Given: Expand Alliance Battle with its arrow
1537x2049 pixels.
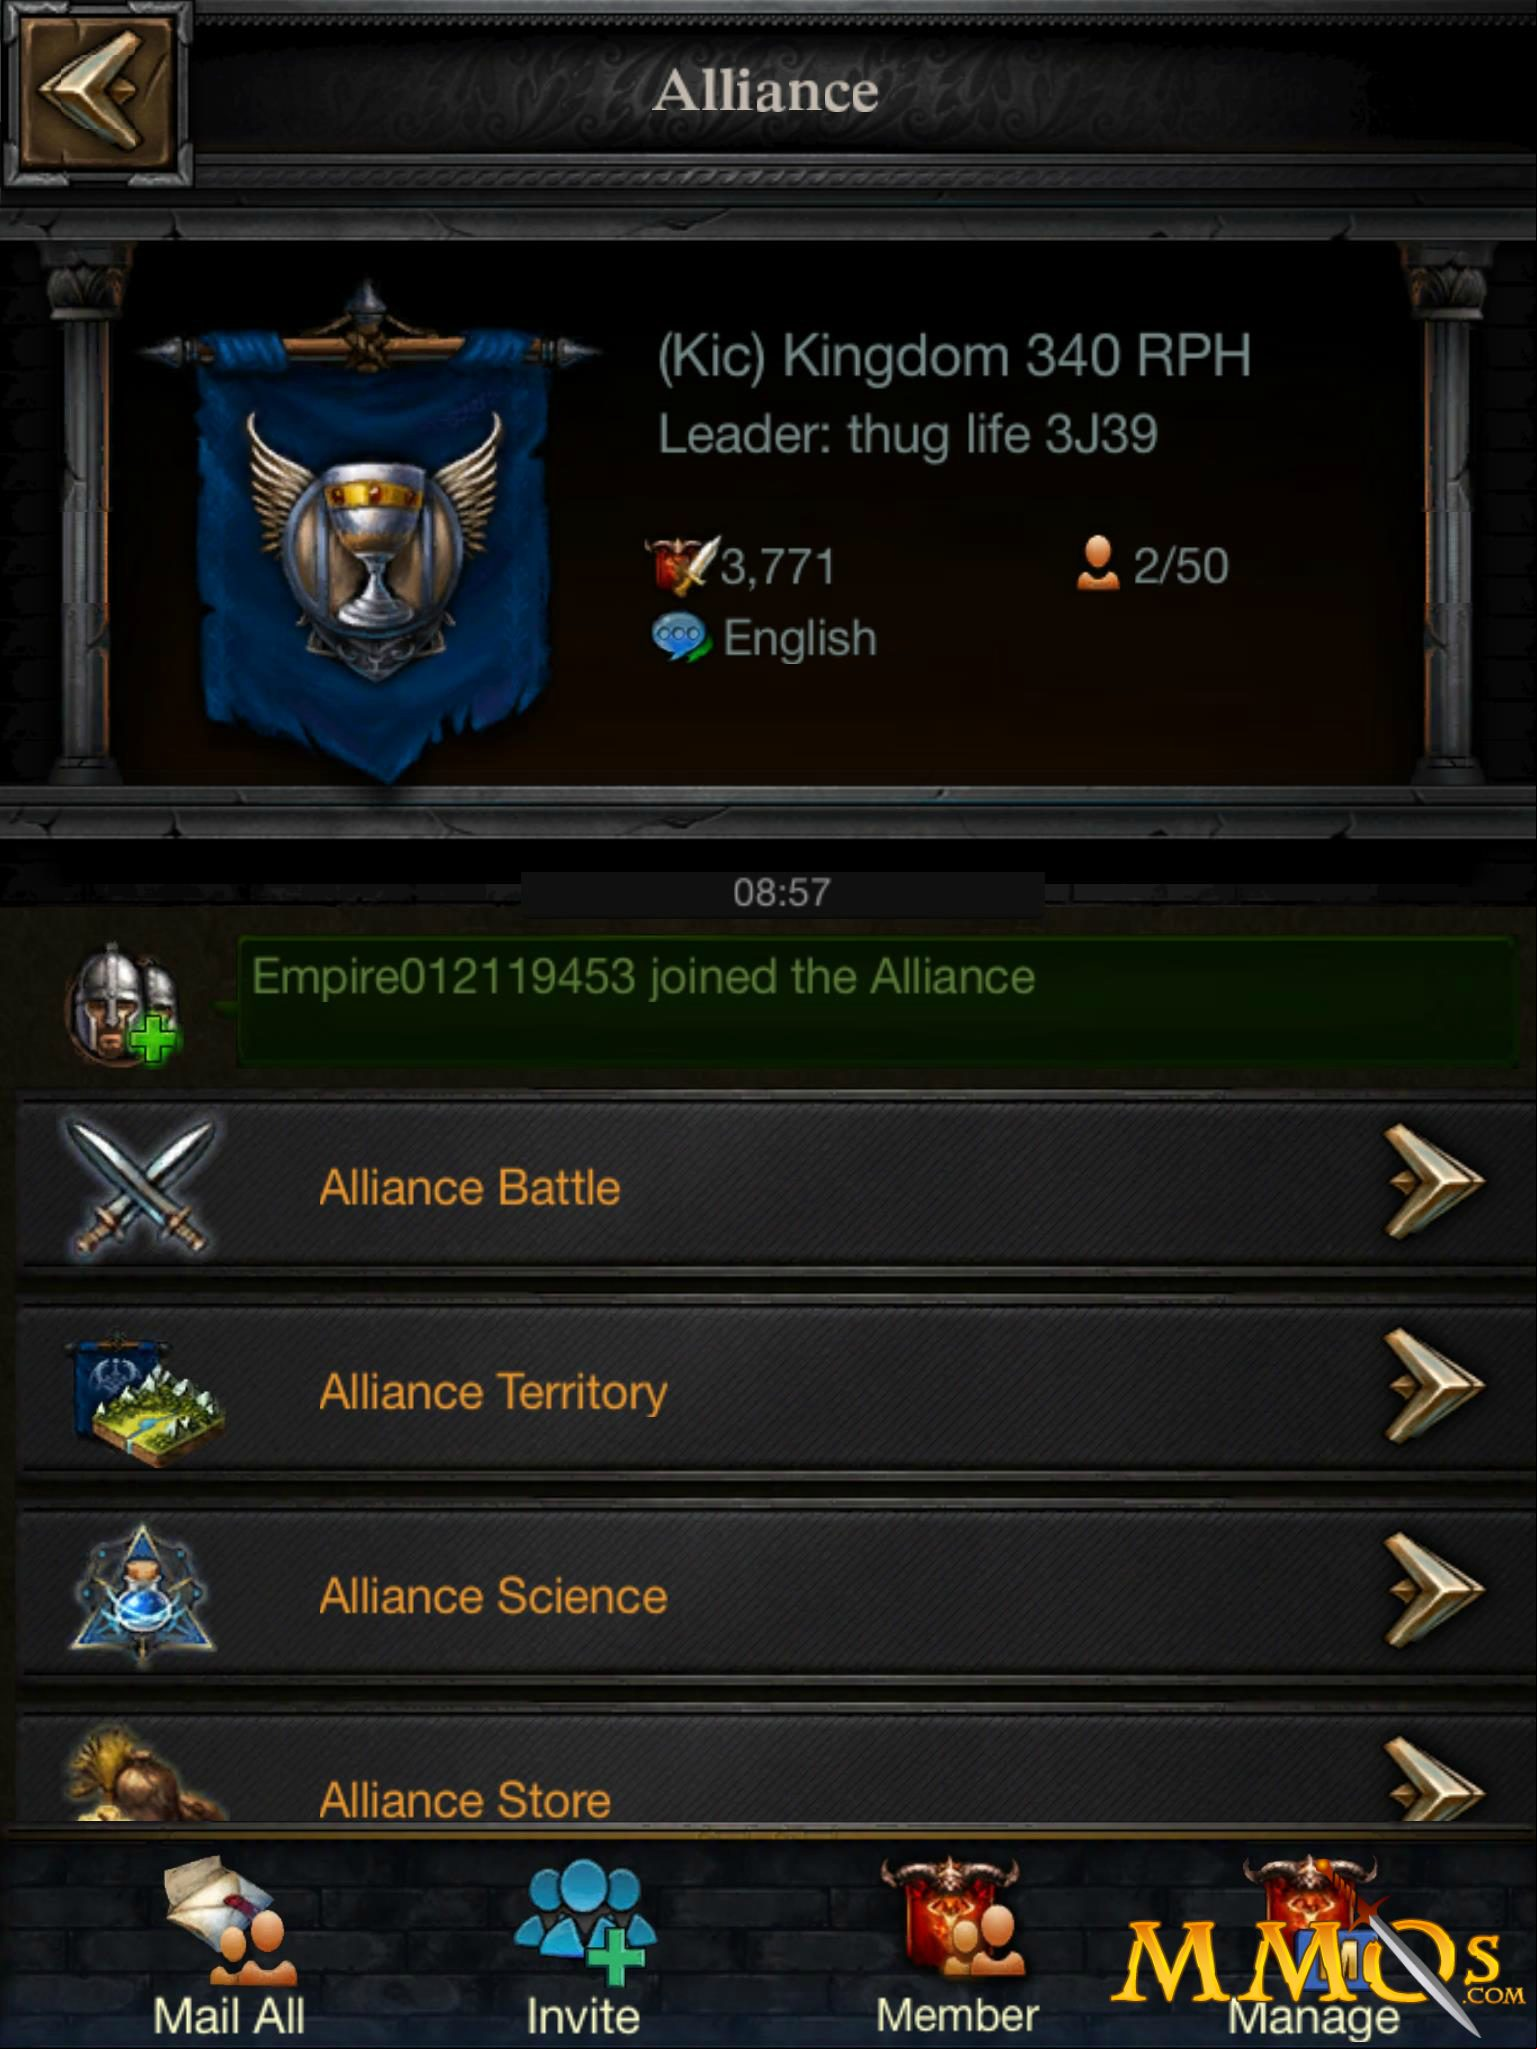Looking at the screenshot, I should point(1434,1182).
